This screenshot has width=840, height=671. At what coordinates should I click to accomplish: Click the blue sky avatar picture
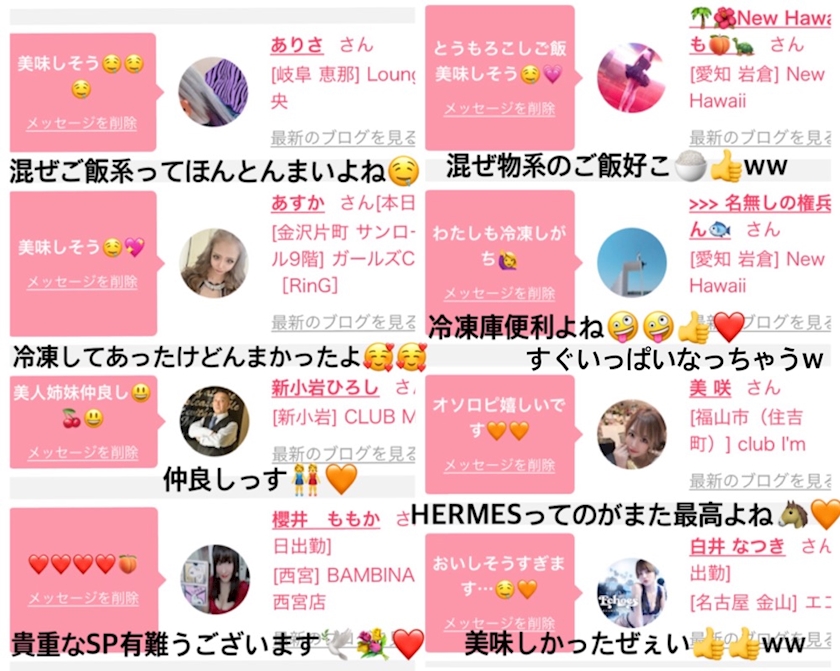632,262
